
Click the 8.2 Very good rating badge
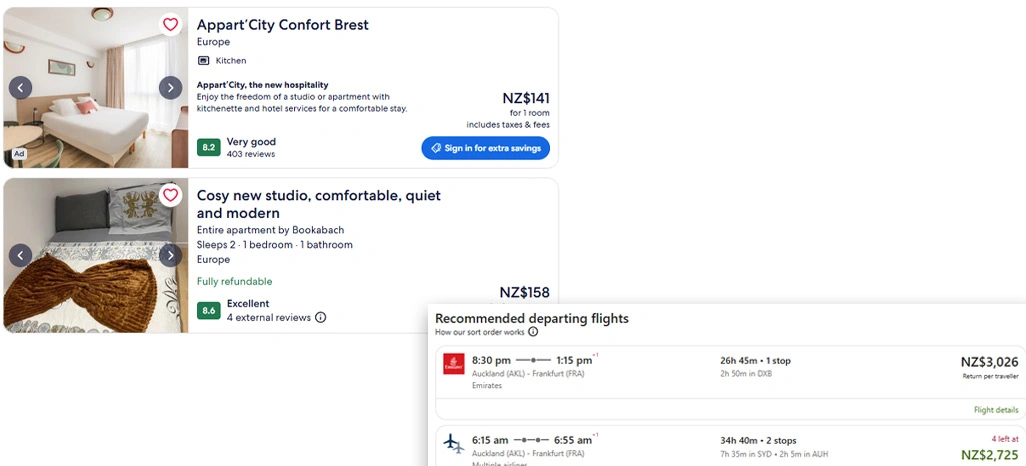tap(208, 148)
